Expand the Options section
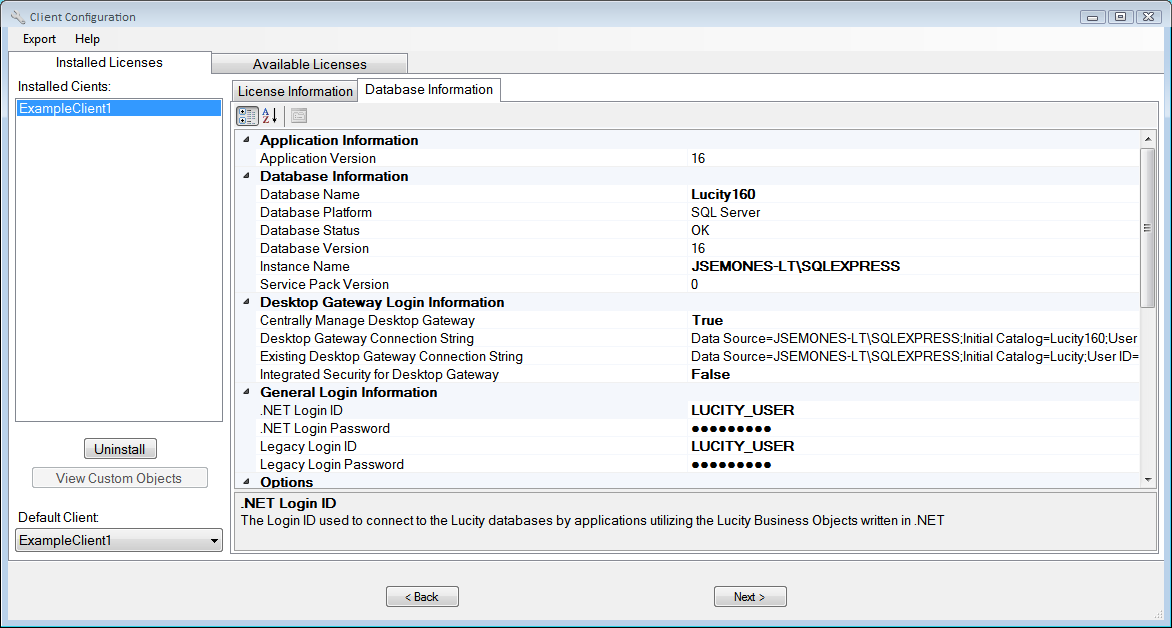Viewport: 1172px width, 628px height. click(x=246, y=482)
